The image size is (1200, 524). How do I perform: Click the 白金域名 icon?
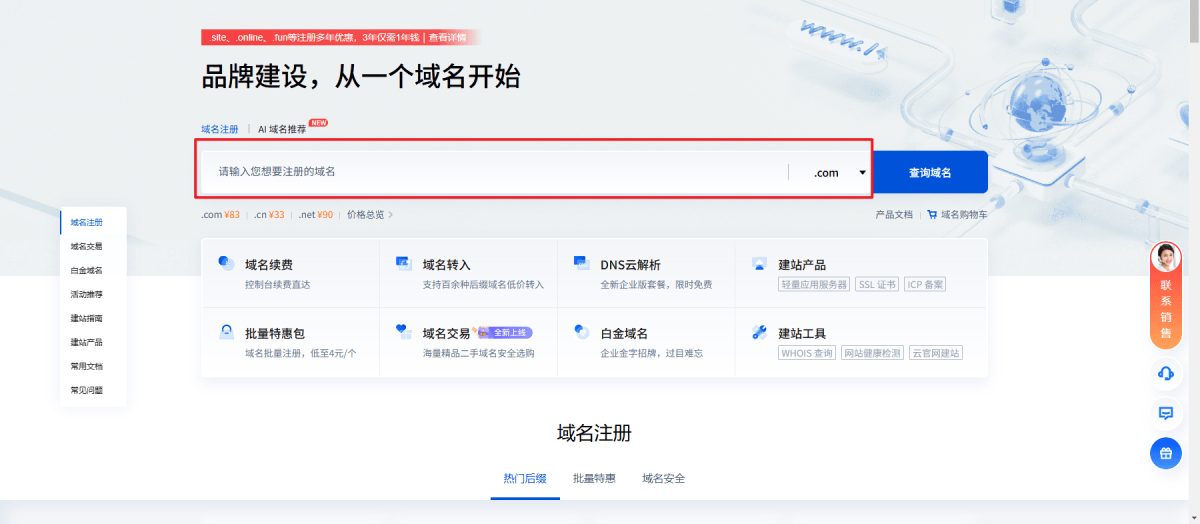click(582, 332)
